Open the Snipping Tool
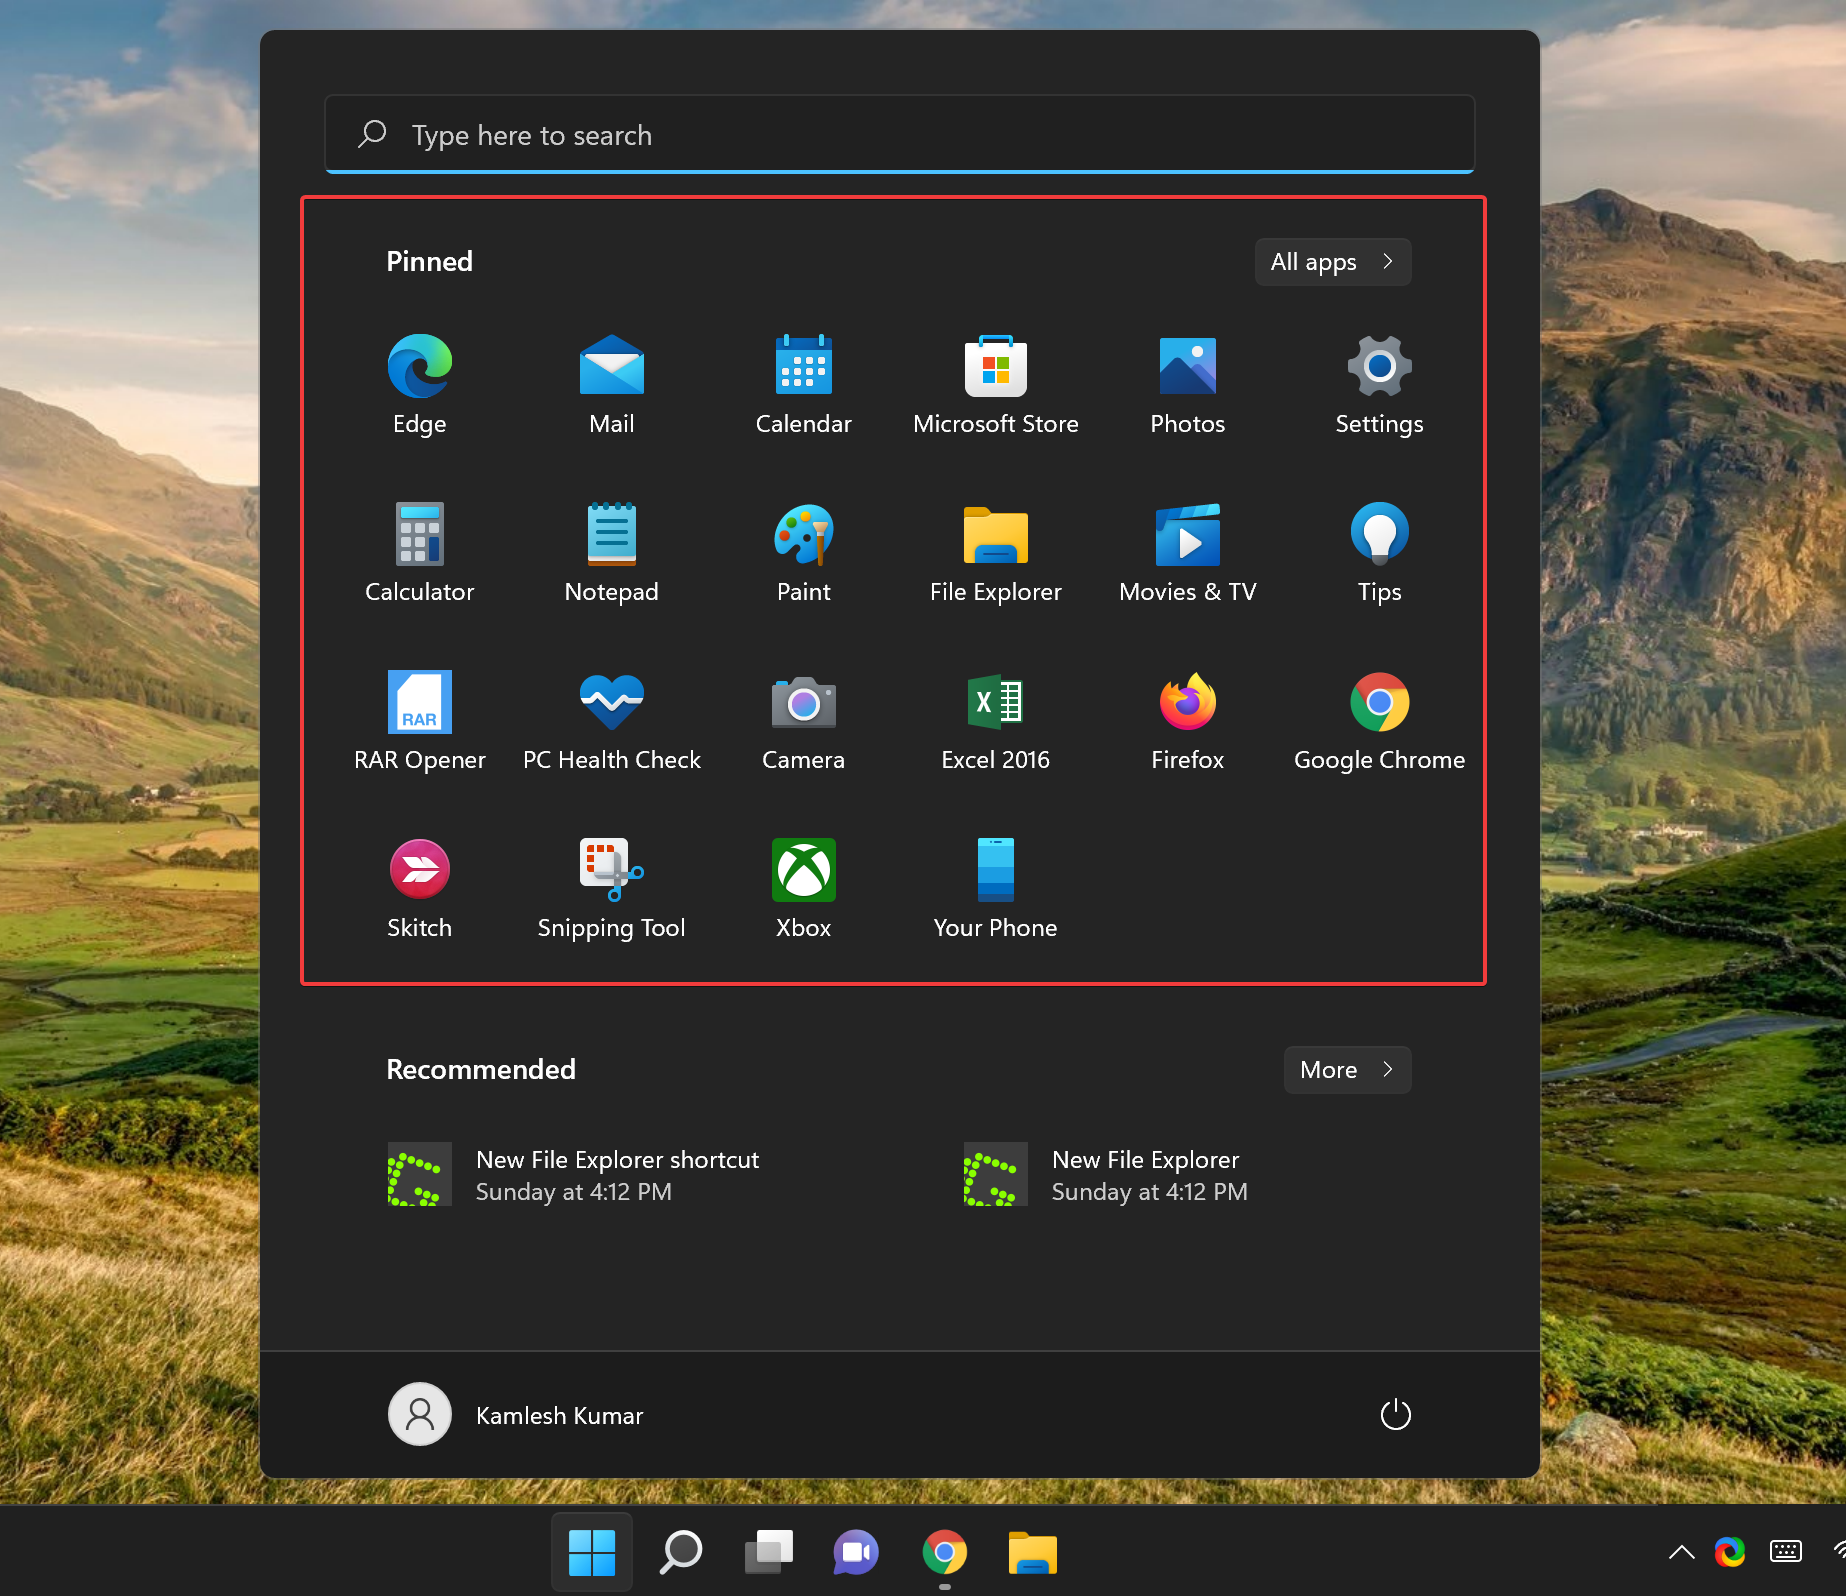 [x=611, y=889]
